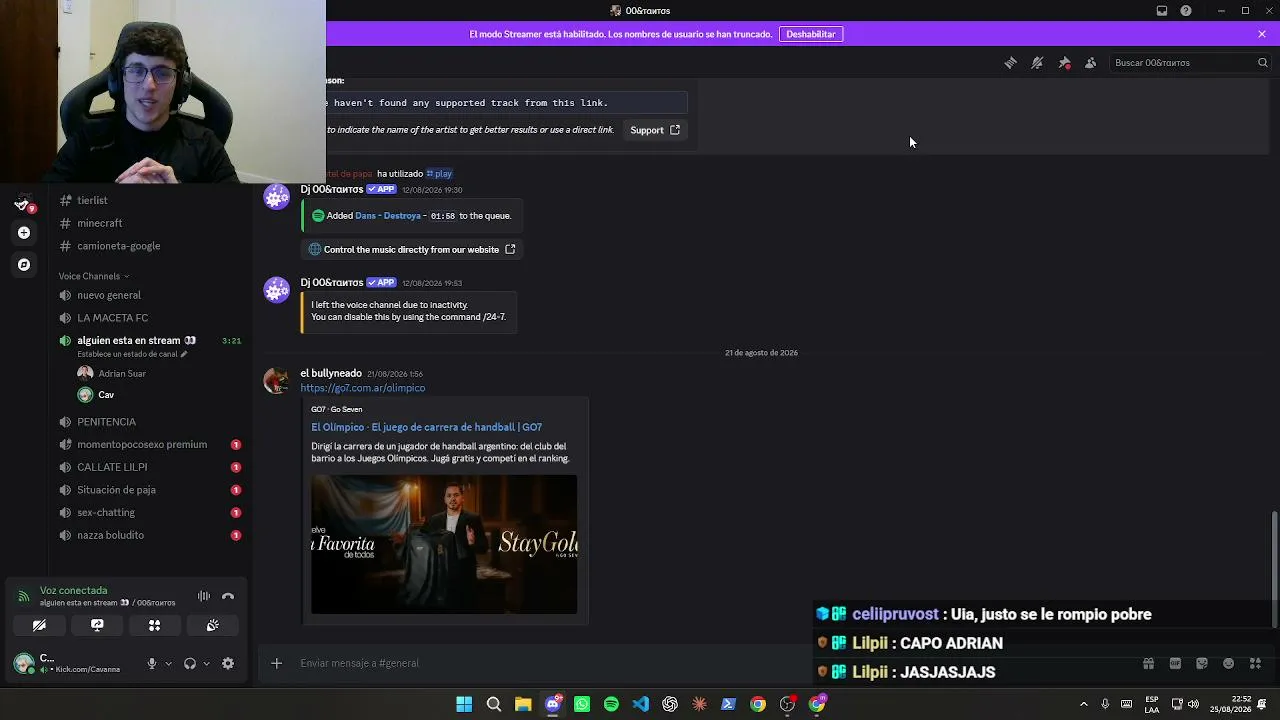1280x720 pixels.
Task: Collapse the Voice Channels category
Action: point(94,276)
